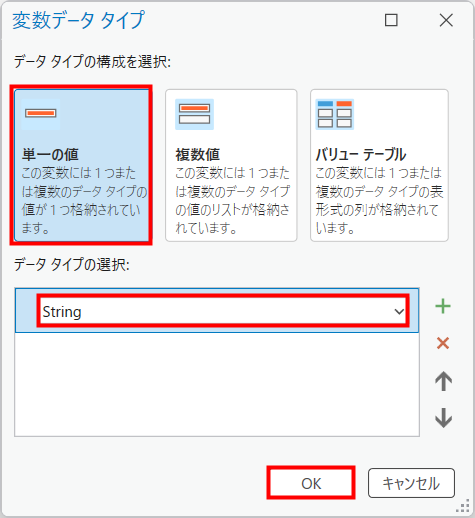Click the 複数値 stacked rows icon
475x518 pixels.
195,114
